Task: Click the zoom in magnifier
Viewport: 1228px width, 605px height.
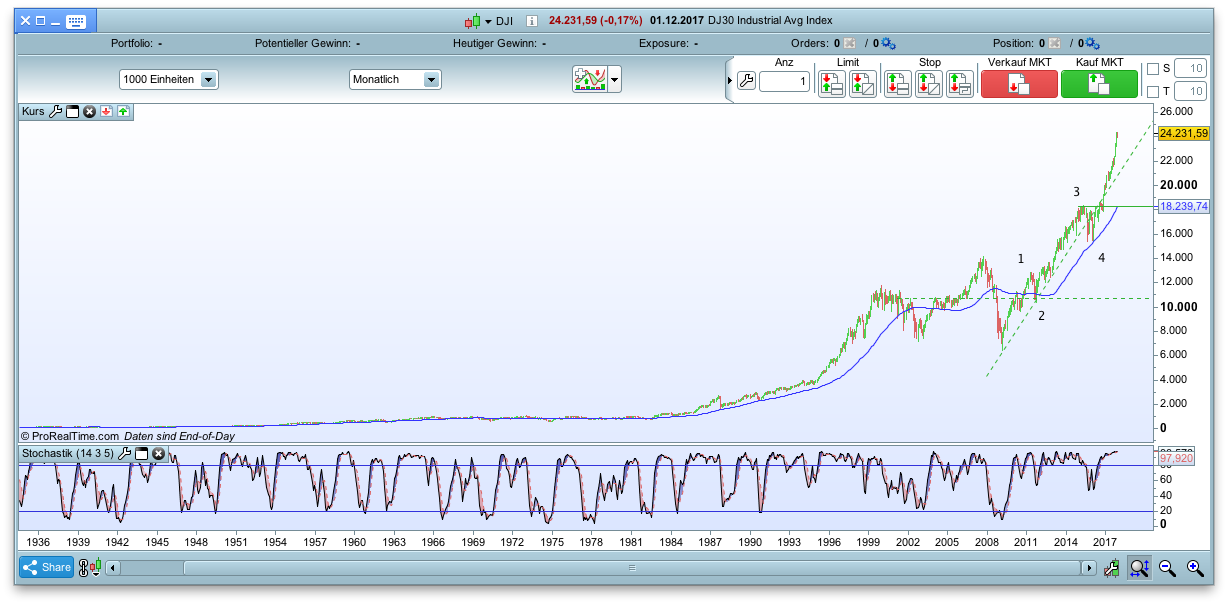Action: pos(1194,568)
